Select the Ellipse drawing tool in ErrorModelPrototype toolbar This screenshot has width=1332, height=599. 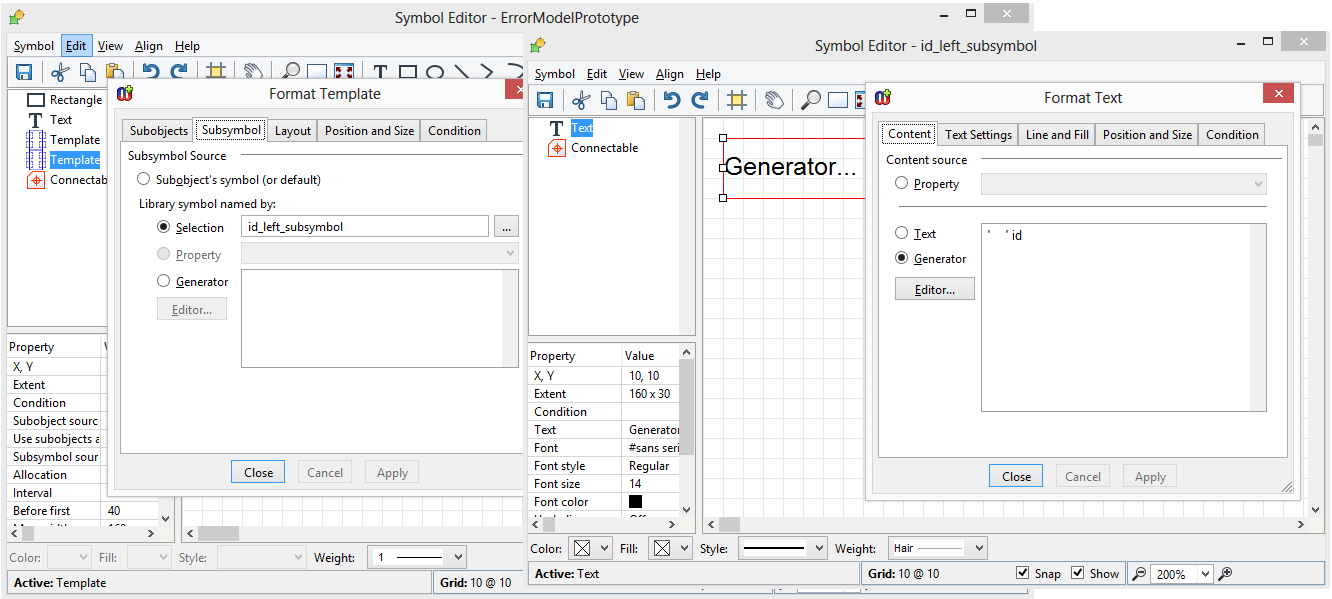click(x=435, y=73)
